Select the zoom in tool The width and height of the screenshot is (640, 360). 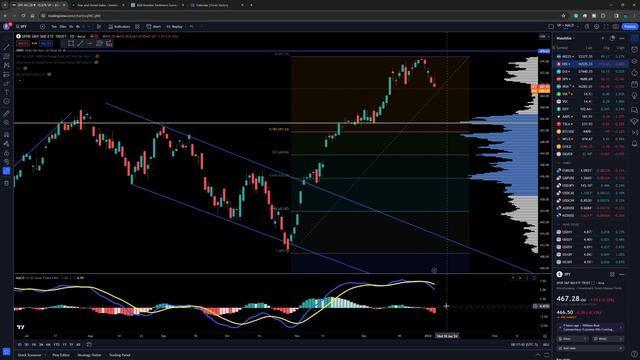[7, 122]
